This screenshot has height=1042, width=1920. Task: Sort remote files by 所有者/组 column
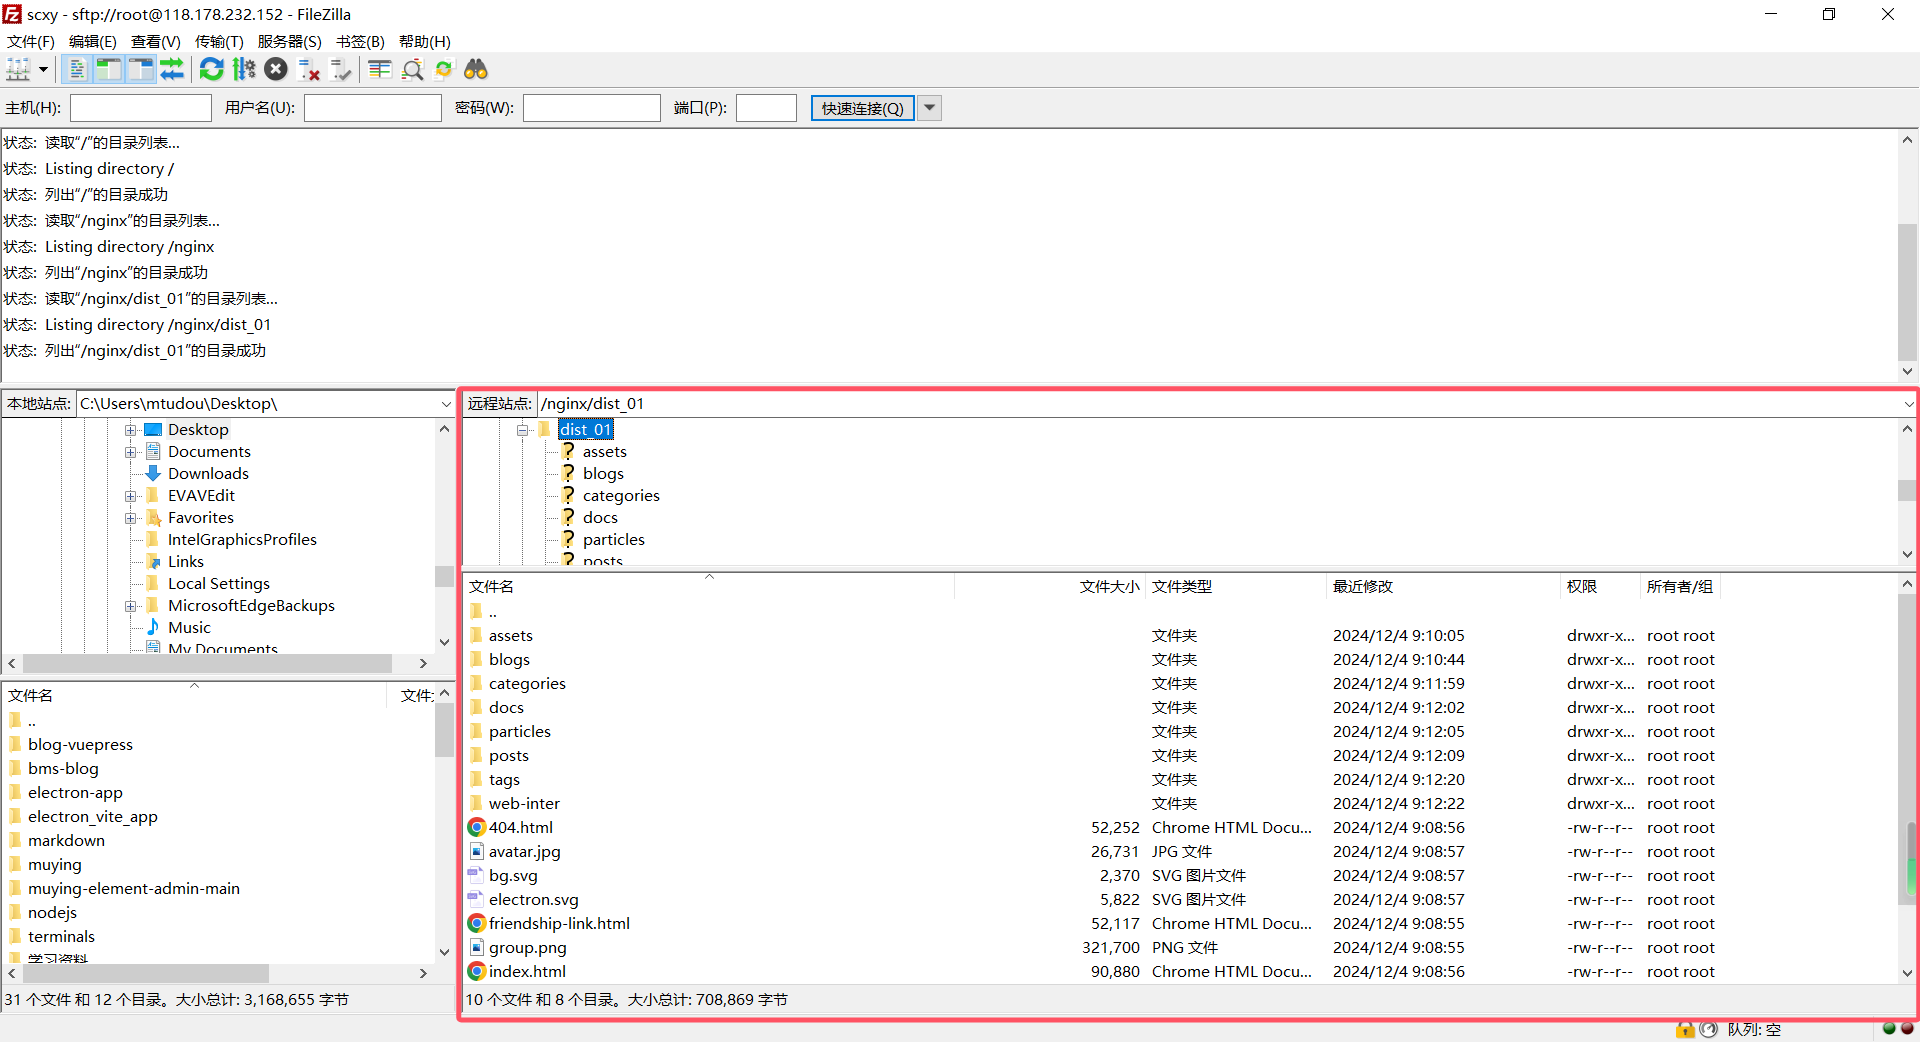tap(1681, 586)
